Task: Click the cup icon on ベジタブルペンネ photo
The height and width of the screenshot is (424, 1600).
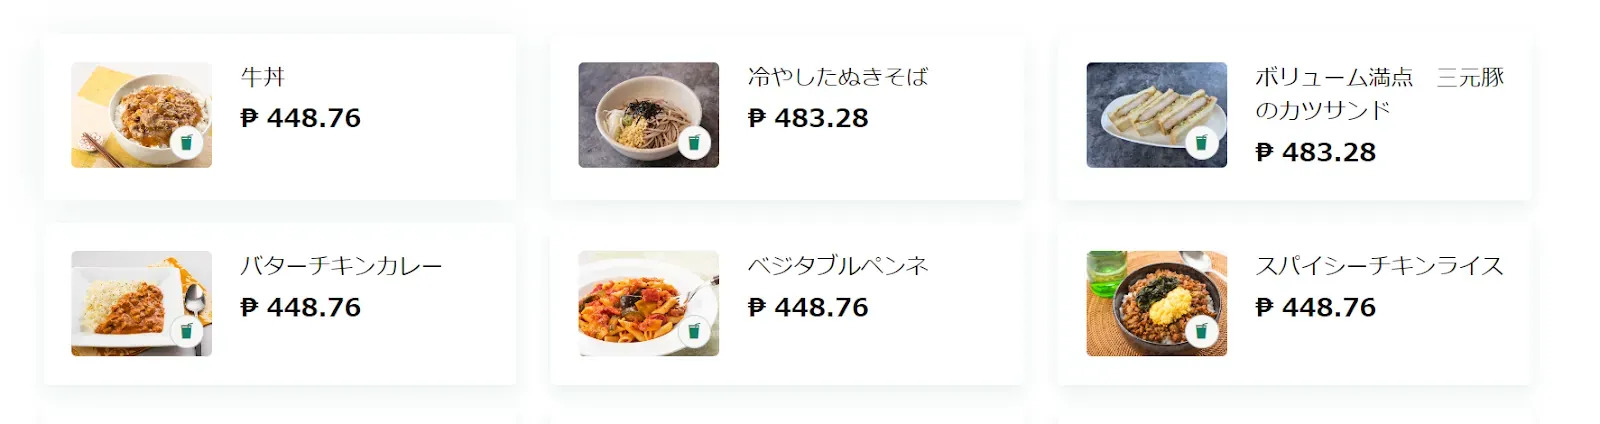Action: pyautogui.click(x=694, y=331)
